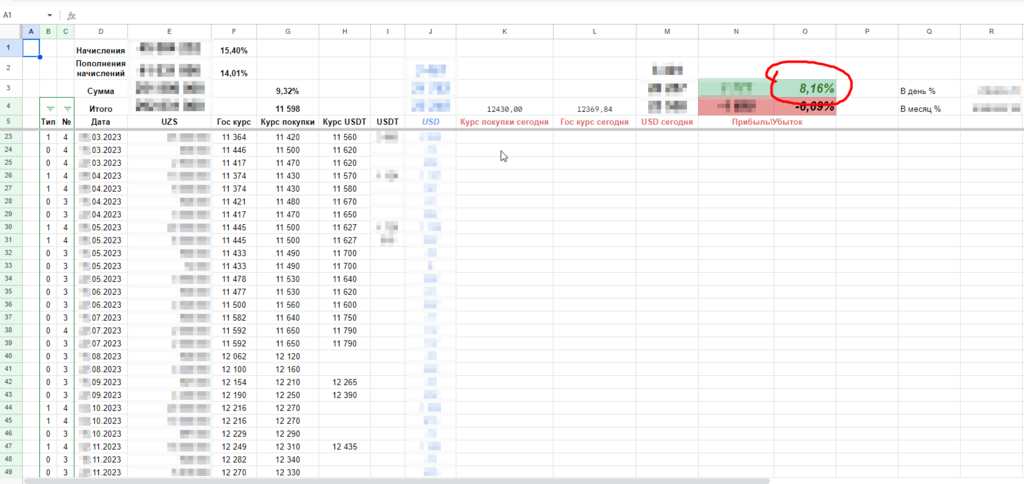Open the filter icon above the № column
Image resolution: width=1024 pixels, height=484 pixels.
[67, 109]
